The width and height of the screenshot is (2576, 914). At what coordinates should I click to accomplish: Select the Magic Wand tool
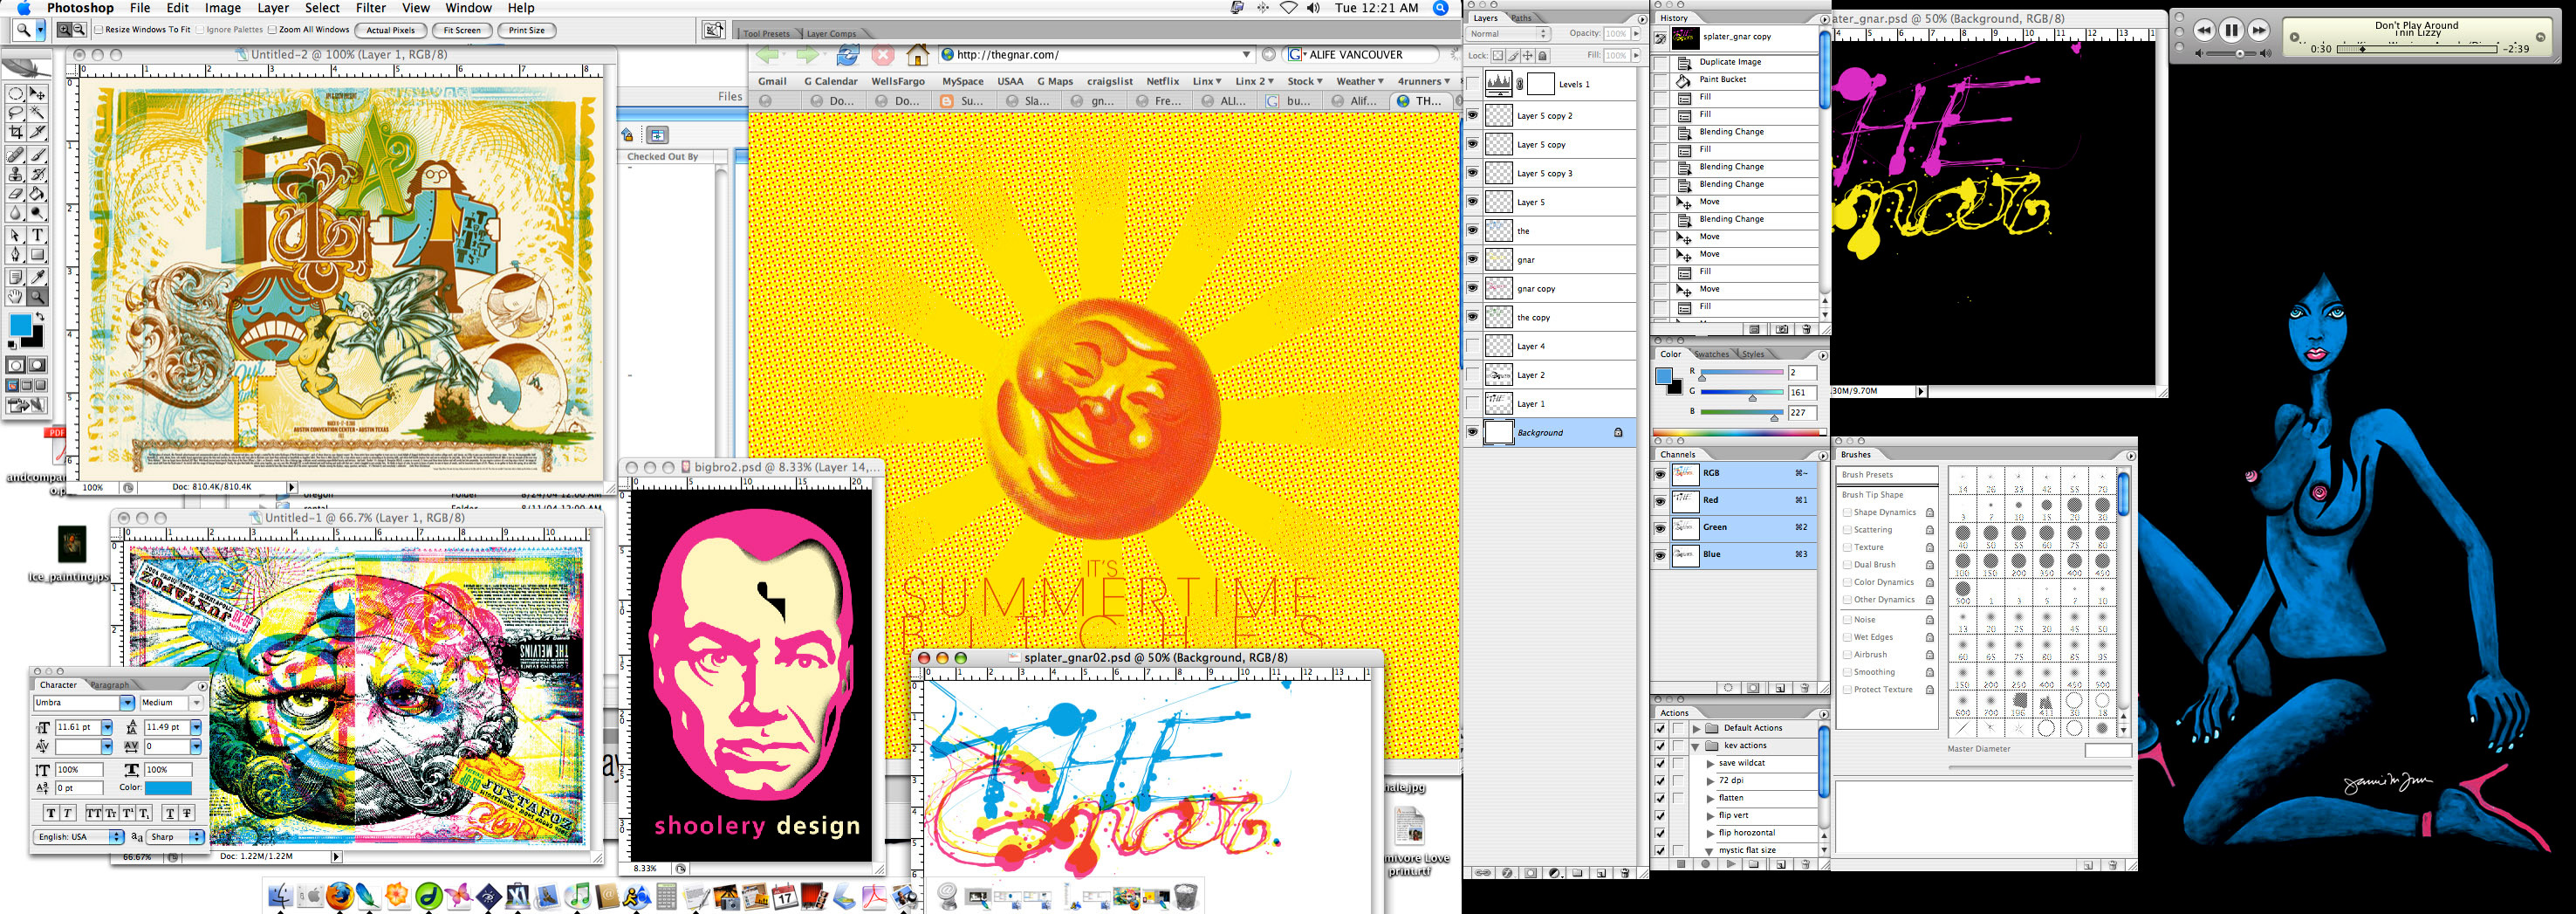coord(37,113)
